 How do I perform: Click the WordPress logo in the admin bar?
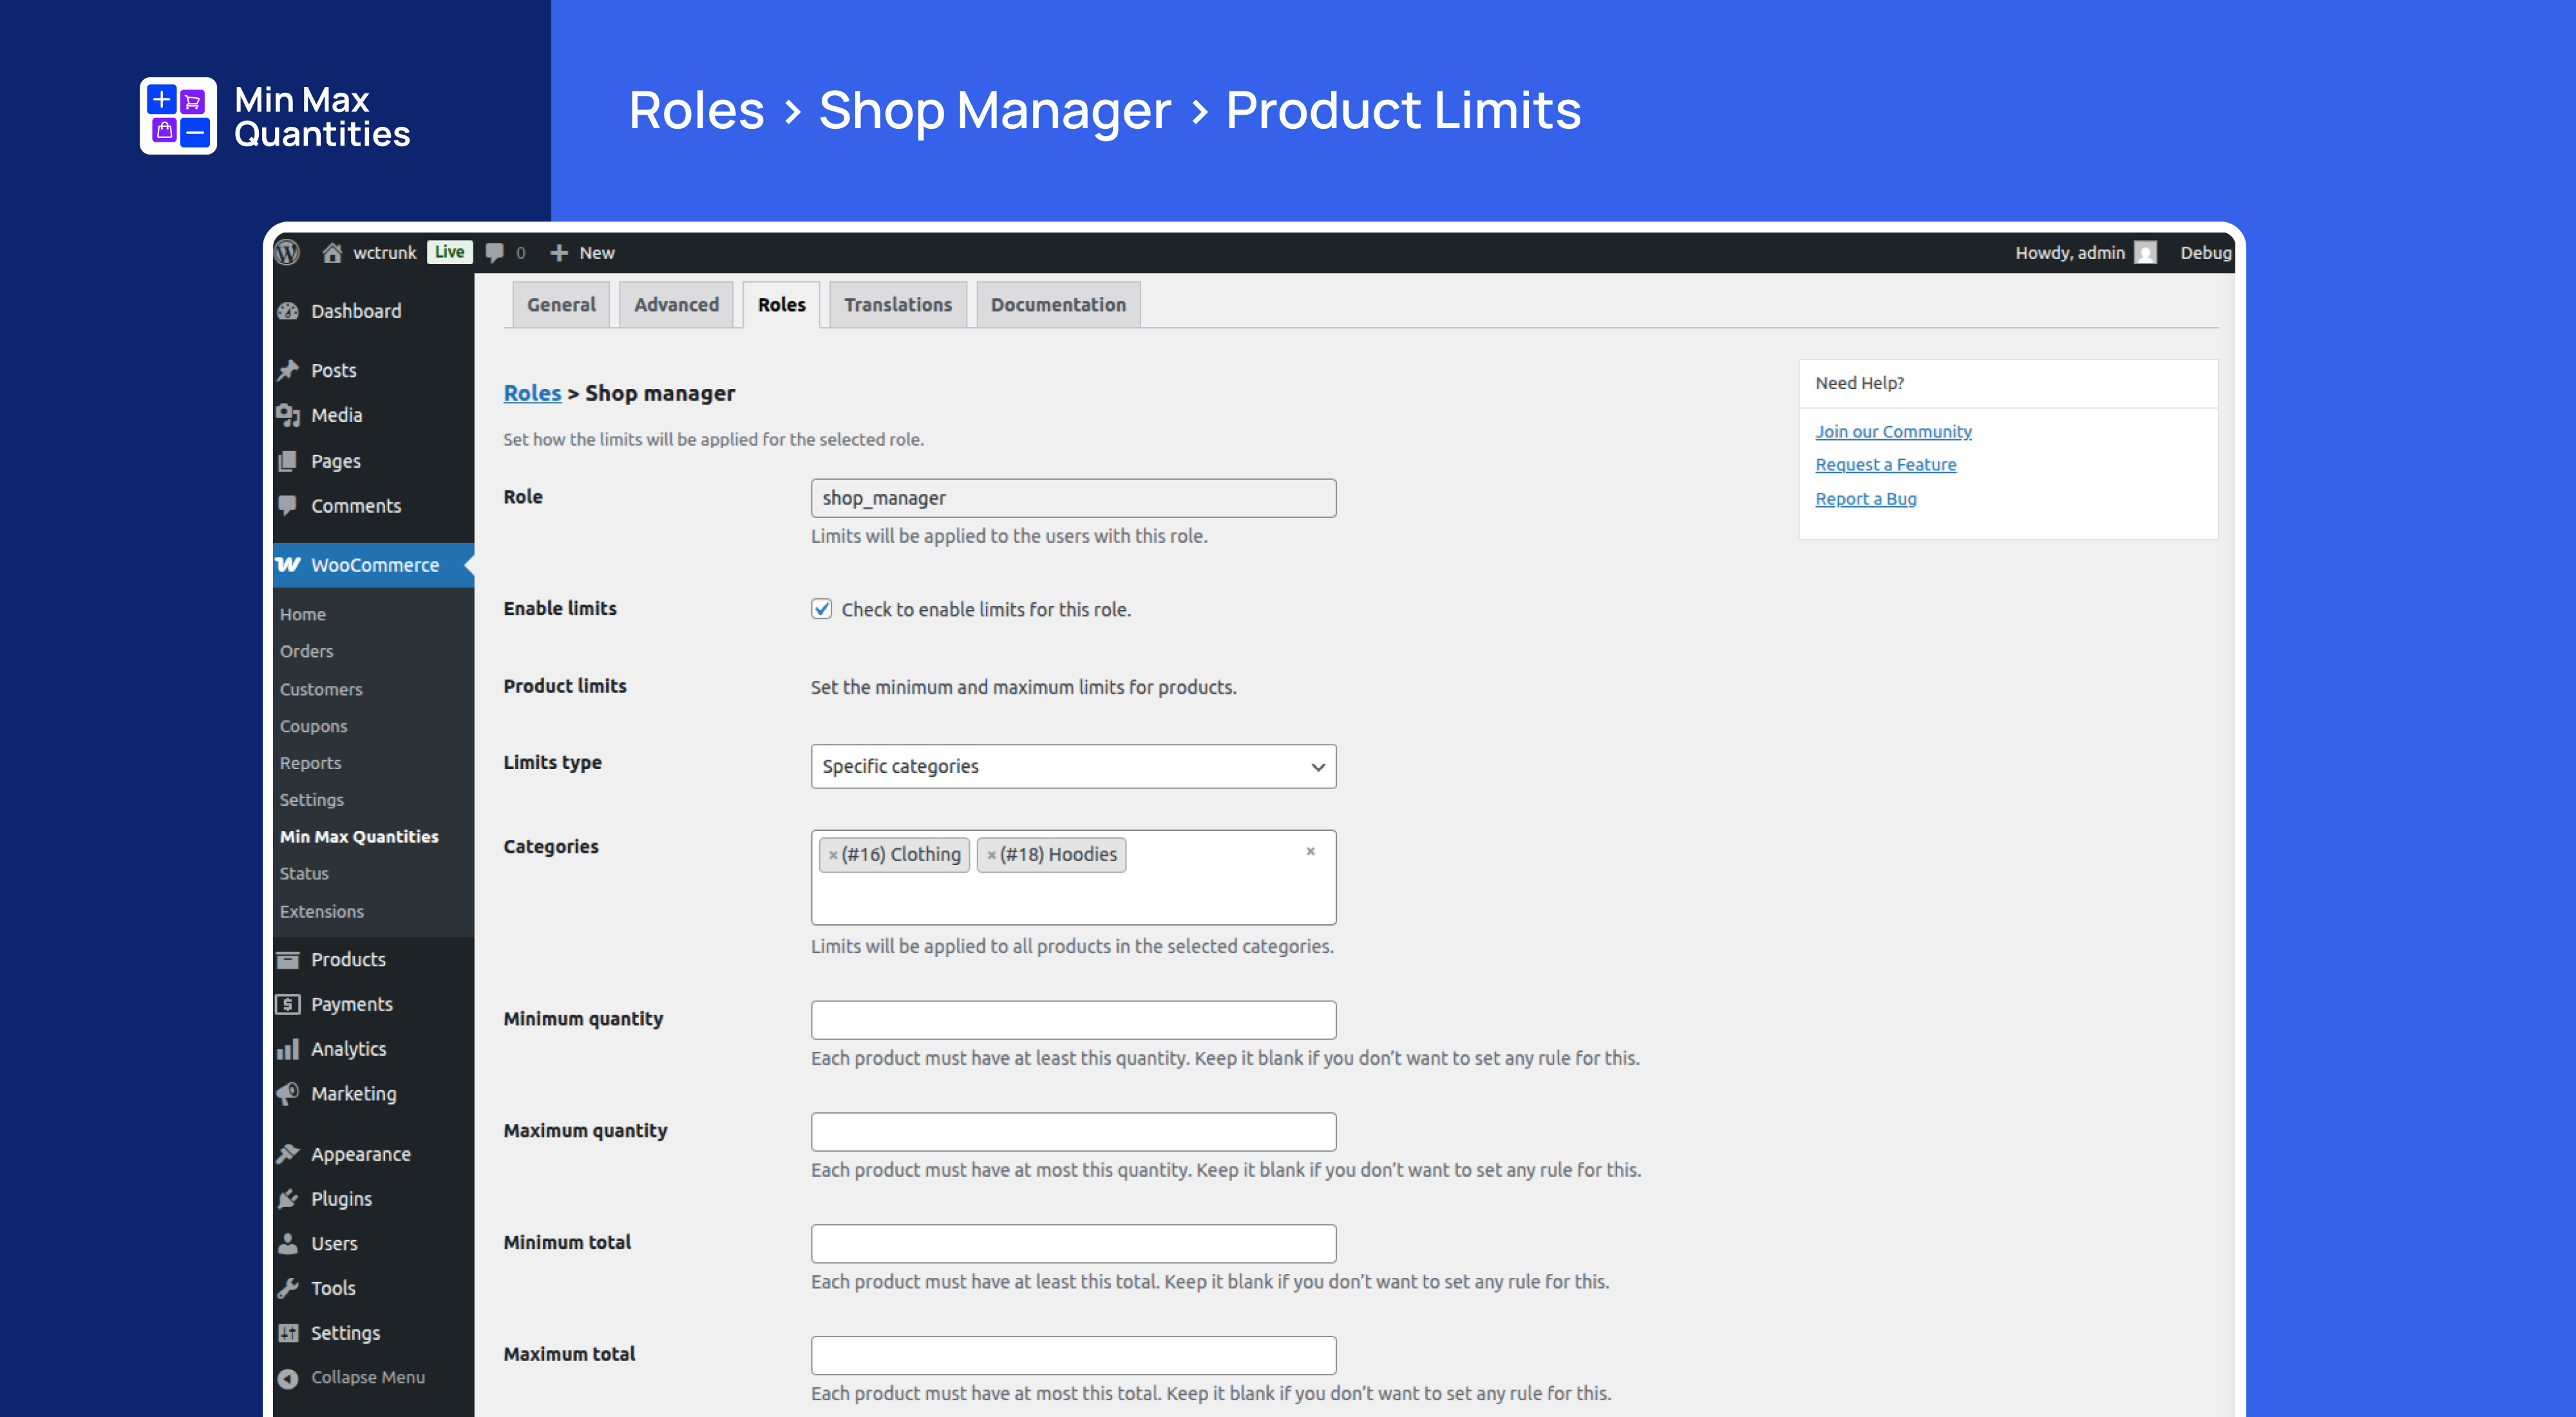click(289, 252)
